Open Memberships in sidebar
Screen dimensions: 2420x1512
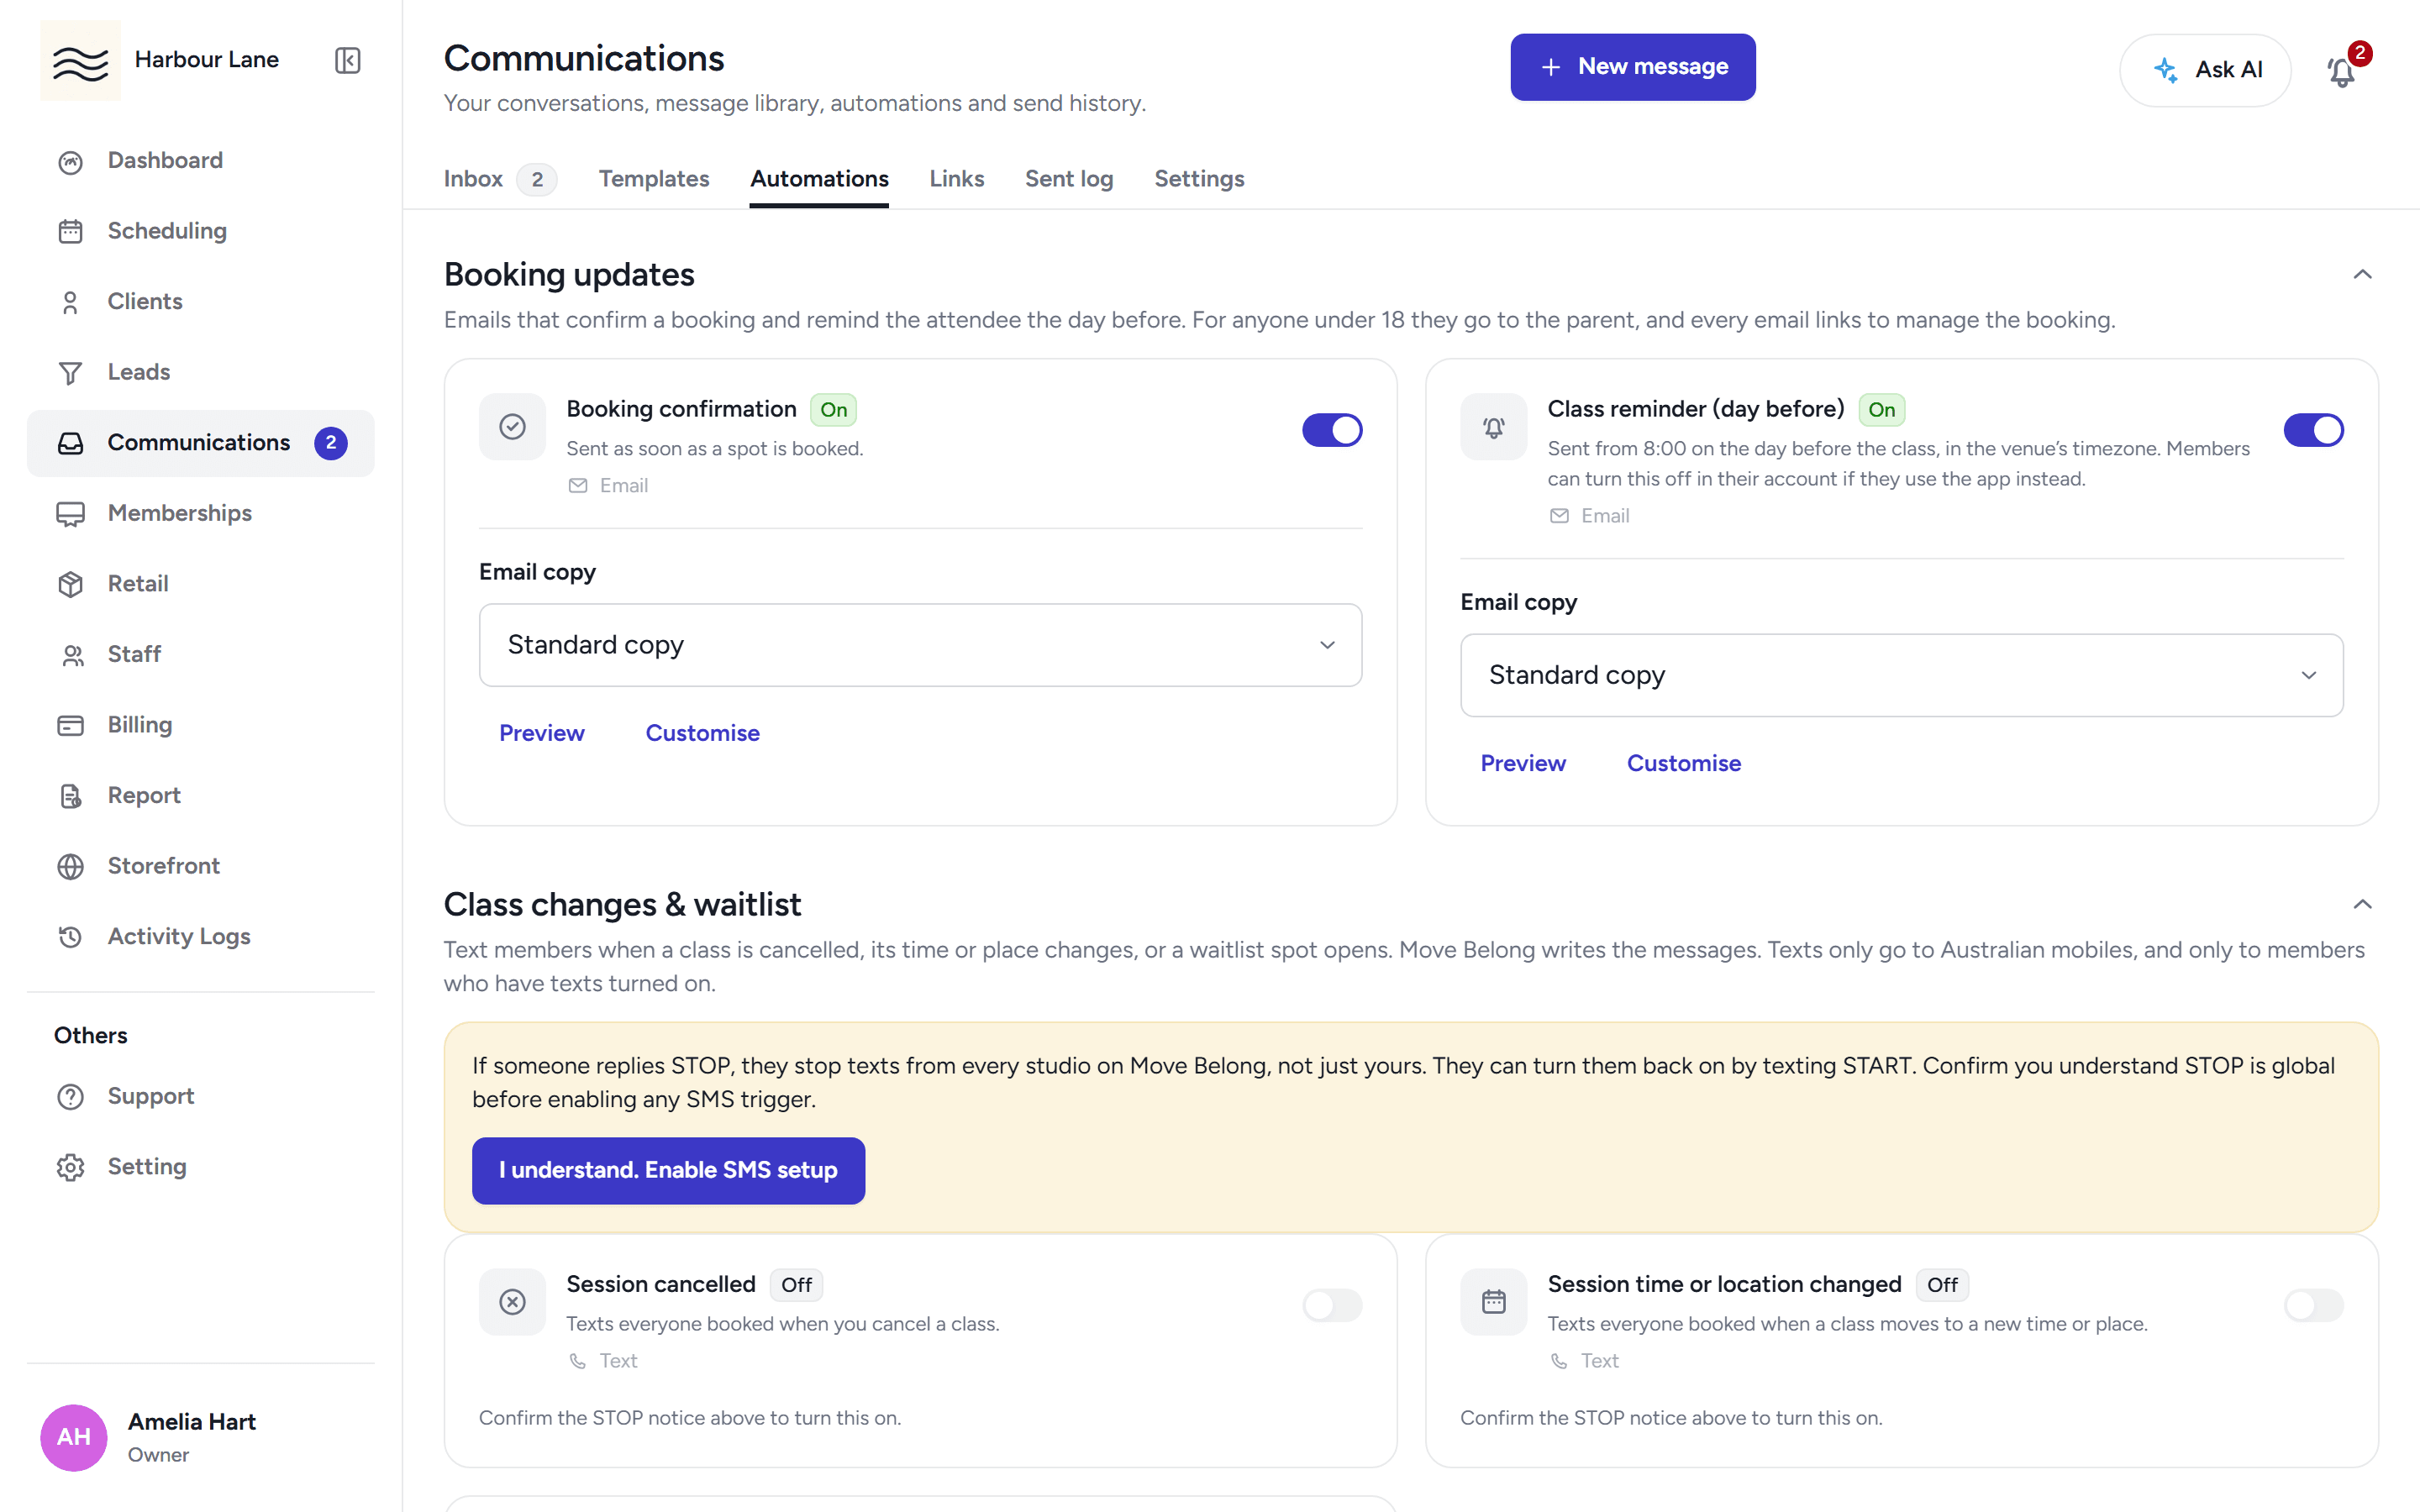pos(200,513)
